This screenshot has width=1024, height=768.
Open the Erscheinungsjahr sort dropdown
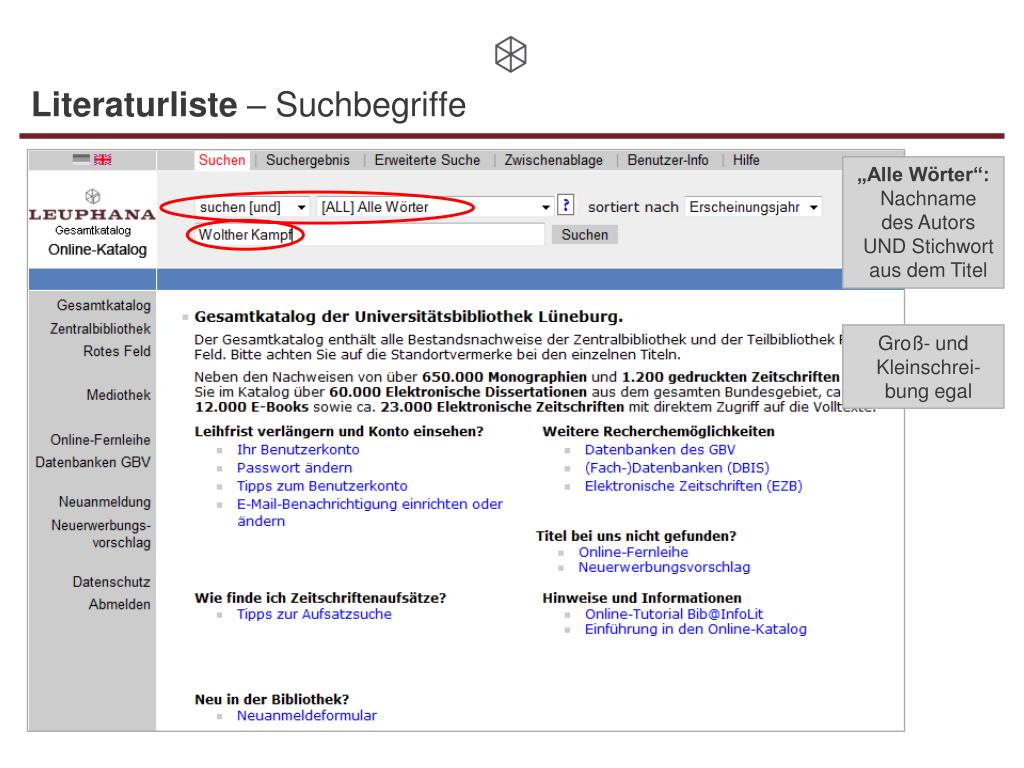pos(753,207)
